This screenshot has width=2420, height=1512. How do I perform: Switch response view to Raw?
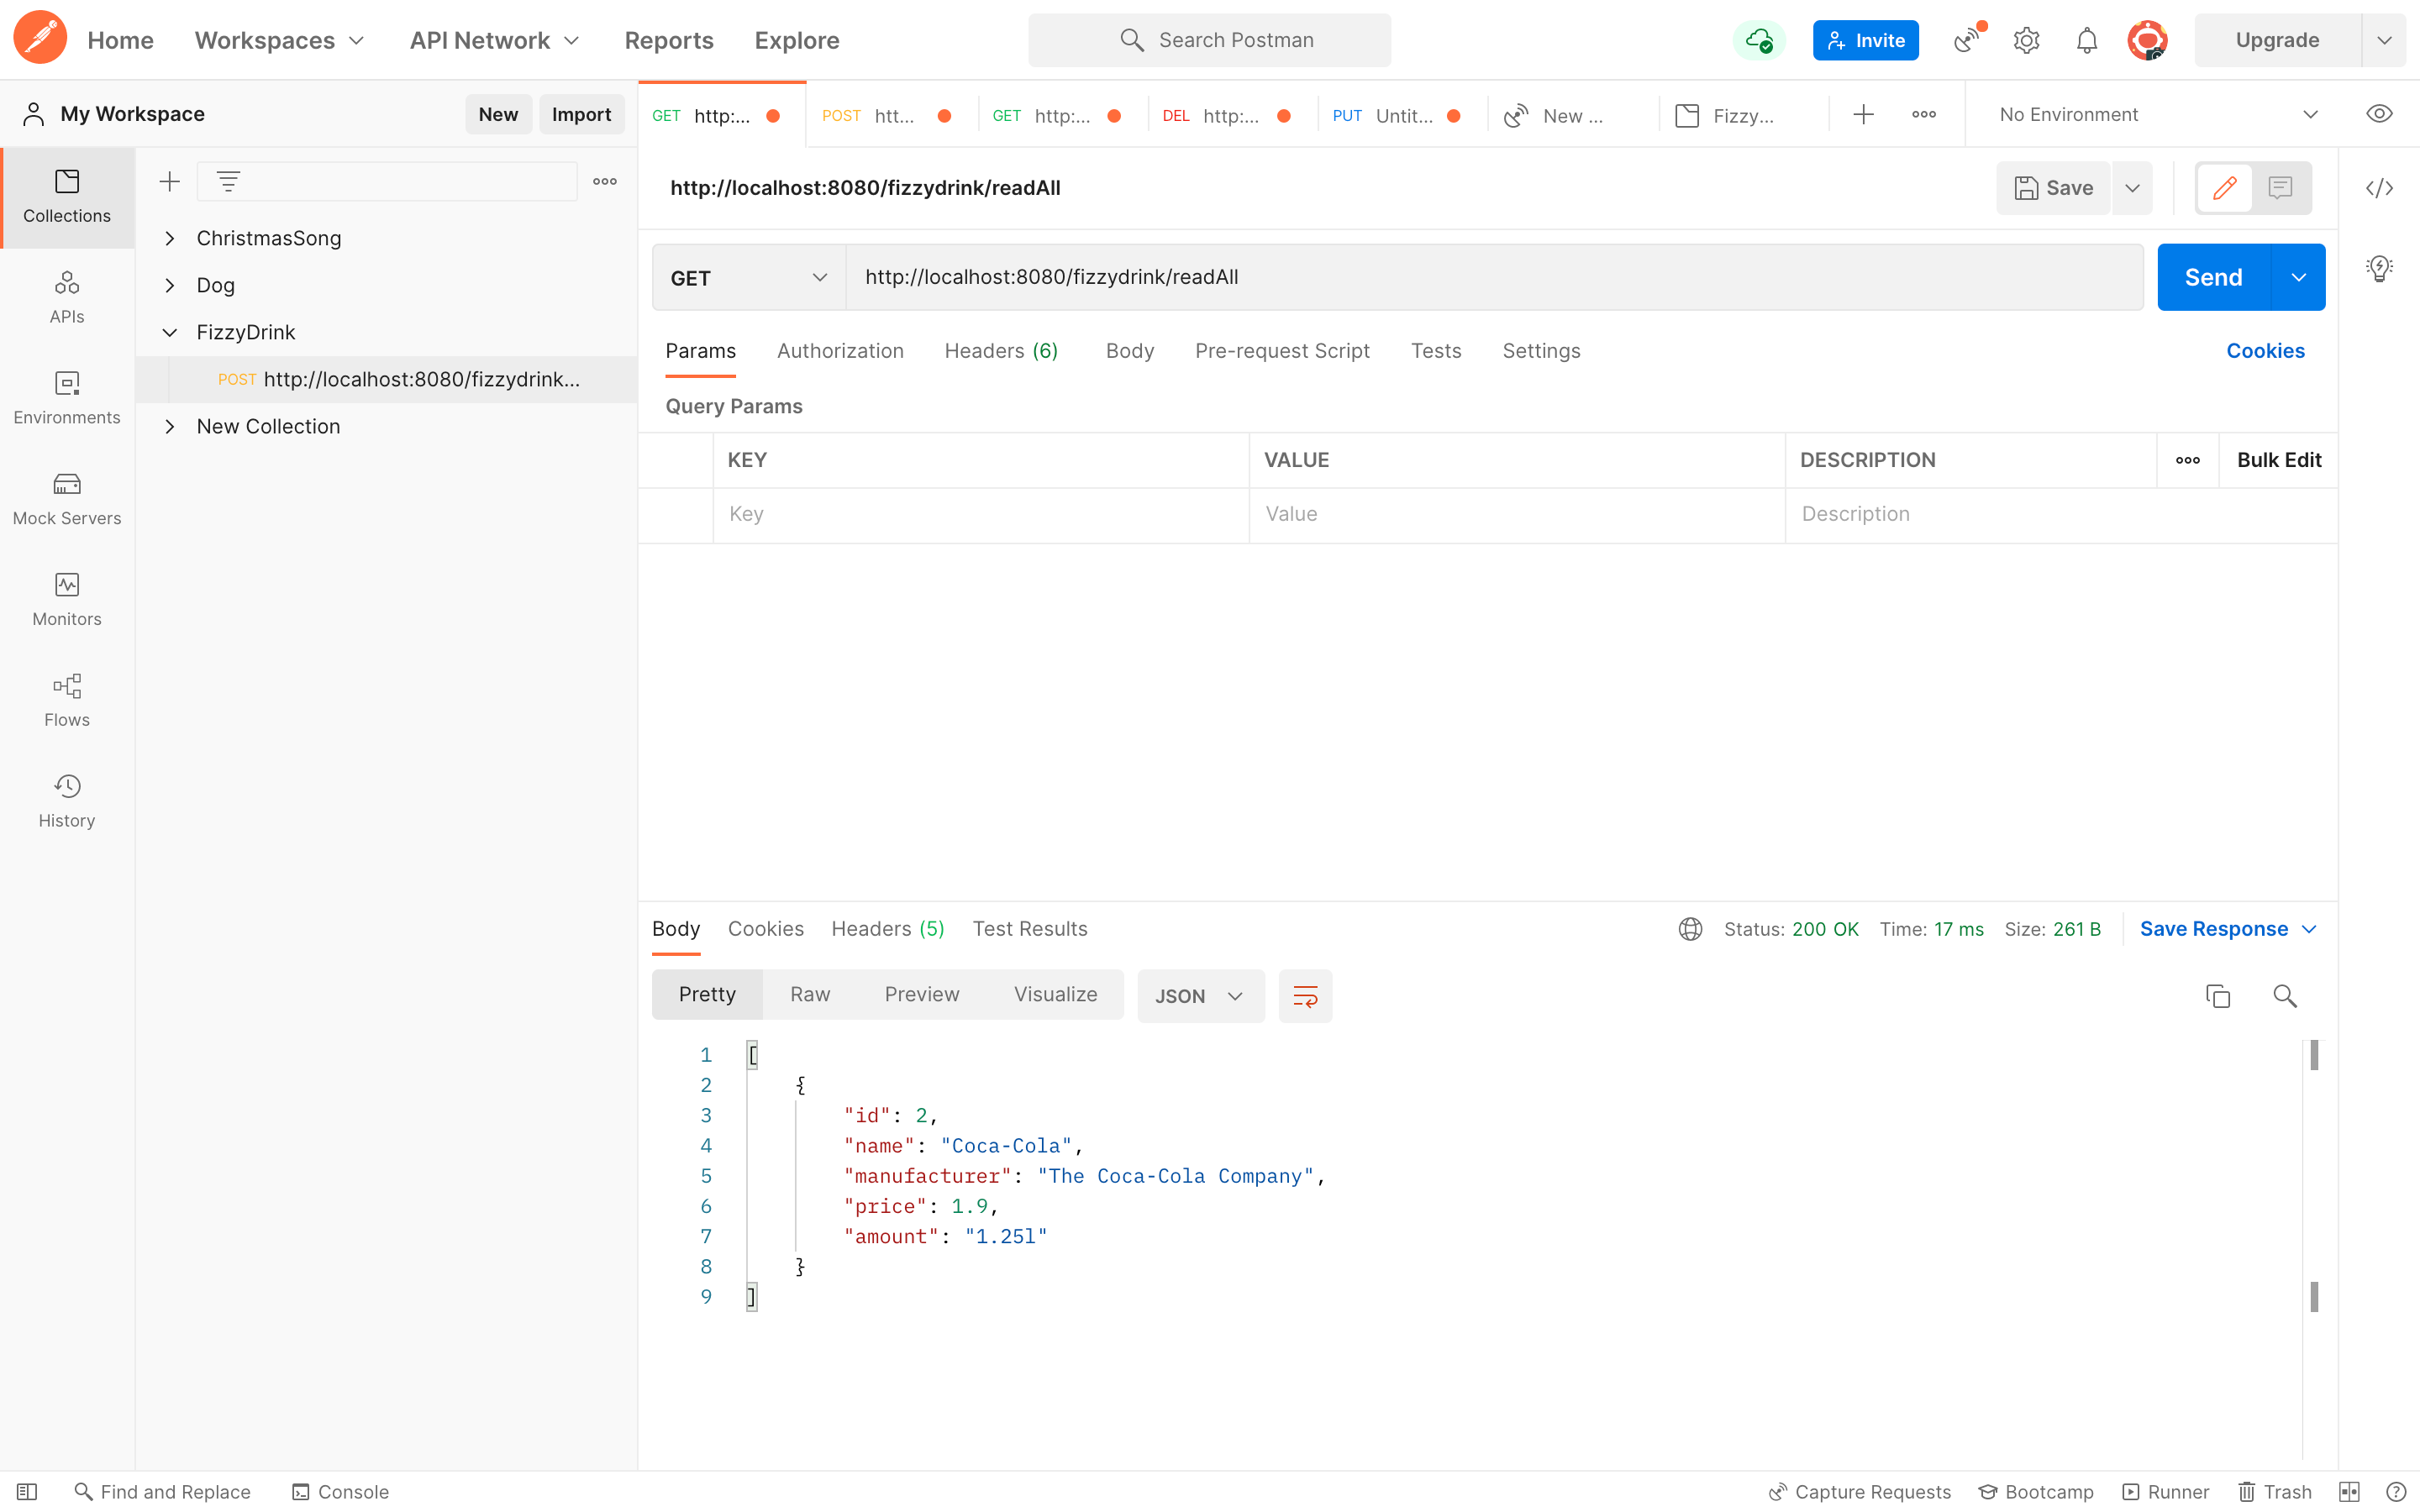click(x=810, y=993)
